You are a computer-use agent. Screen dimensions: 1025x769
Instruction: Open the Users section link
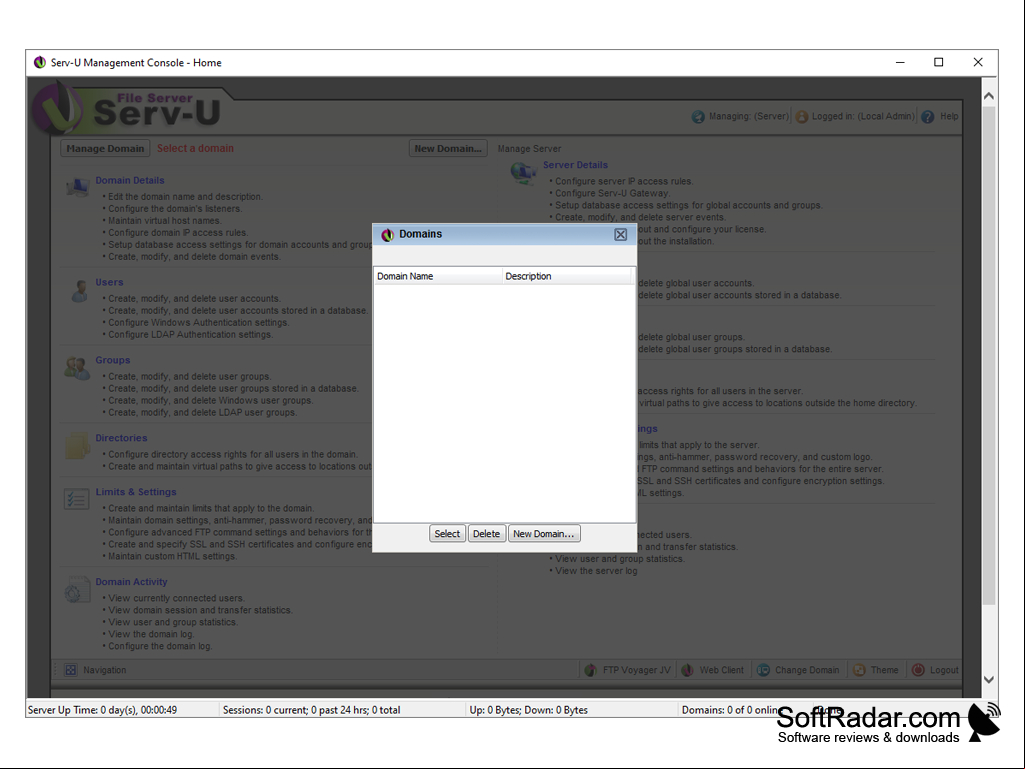click(109, 282)
